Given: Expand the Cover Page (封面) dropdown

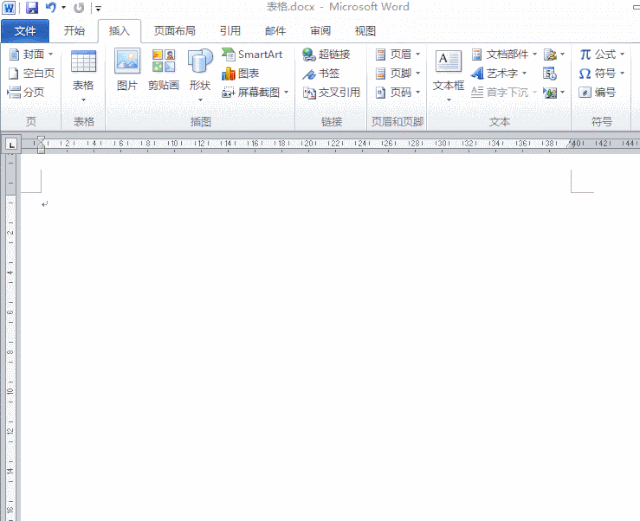Looking at the screenshot, I should coord(51,54).
